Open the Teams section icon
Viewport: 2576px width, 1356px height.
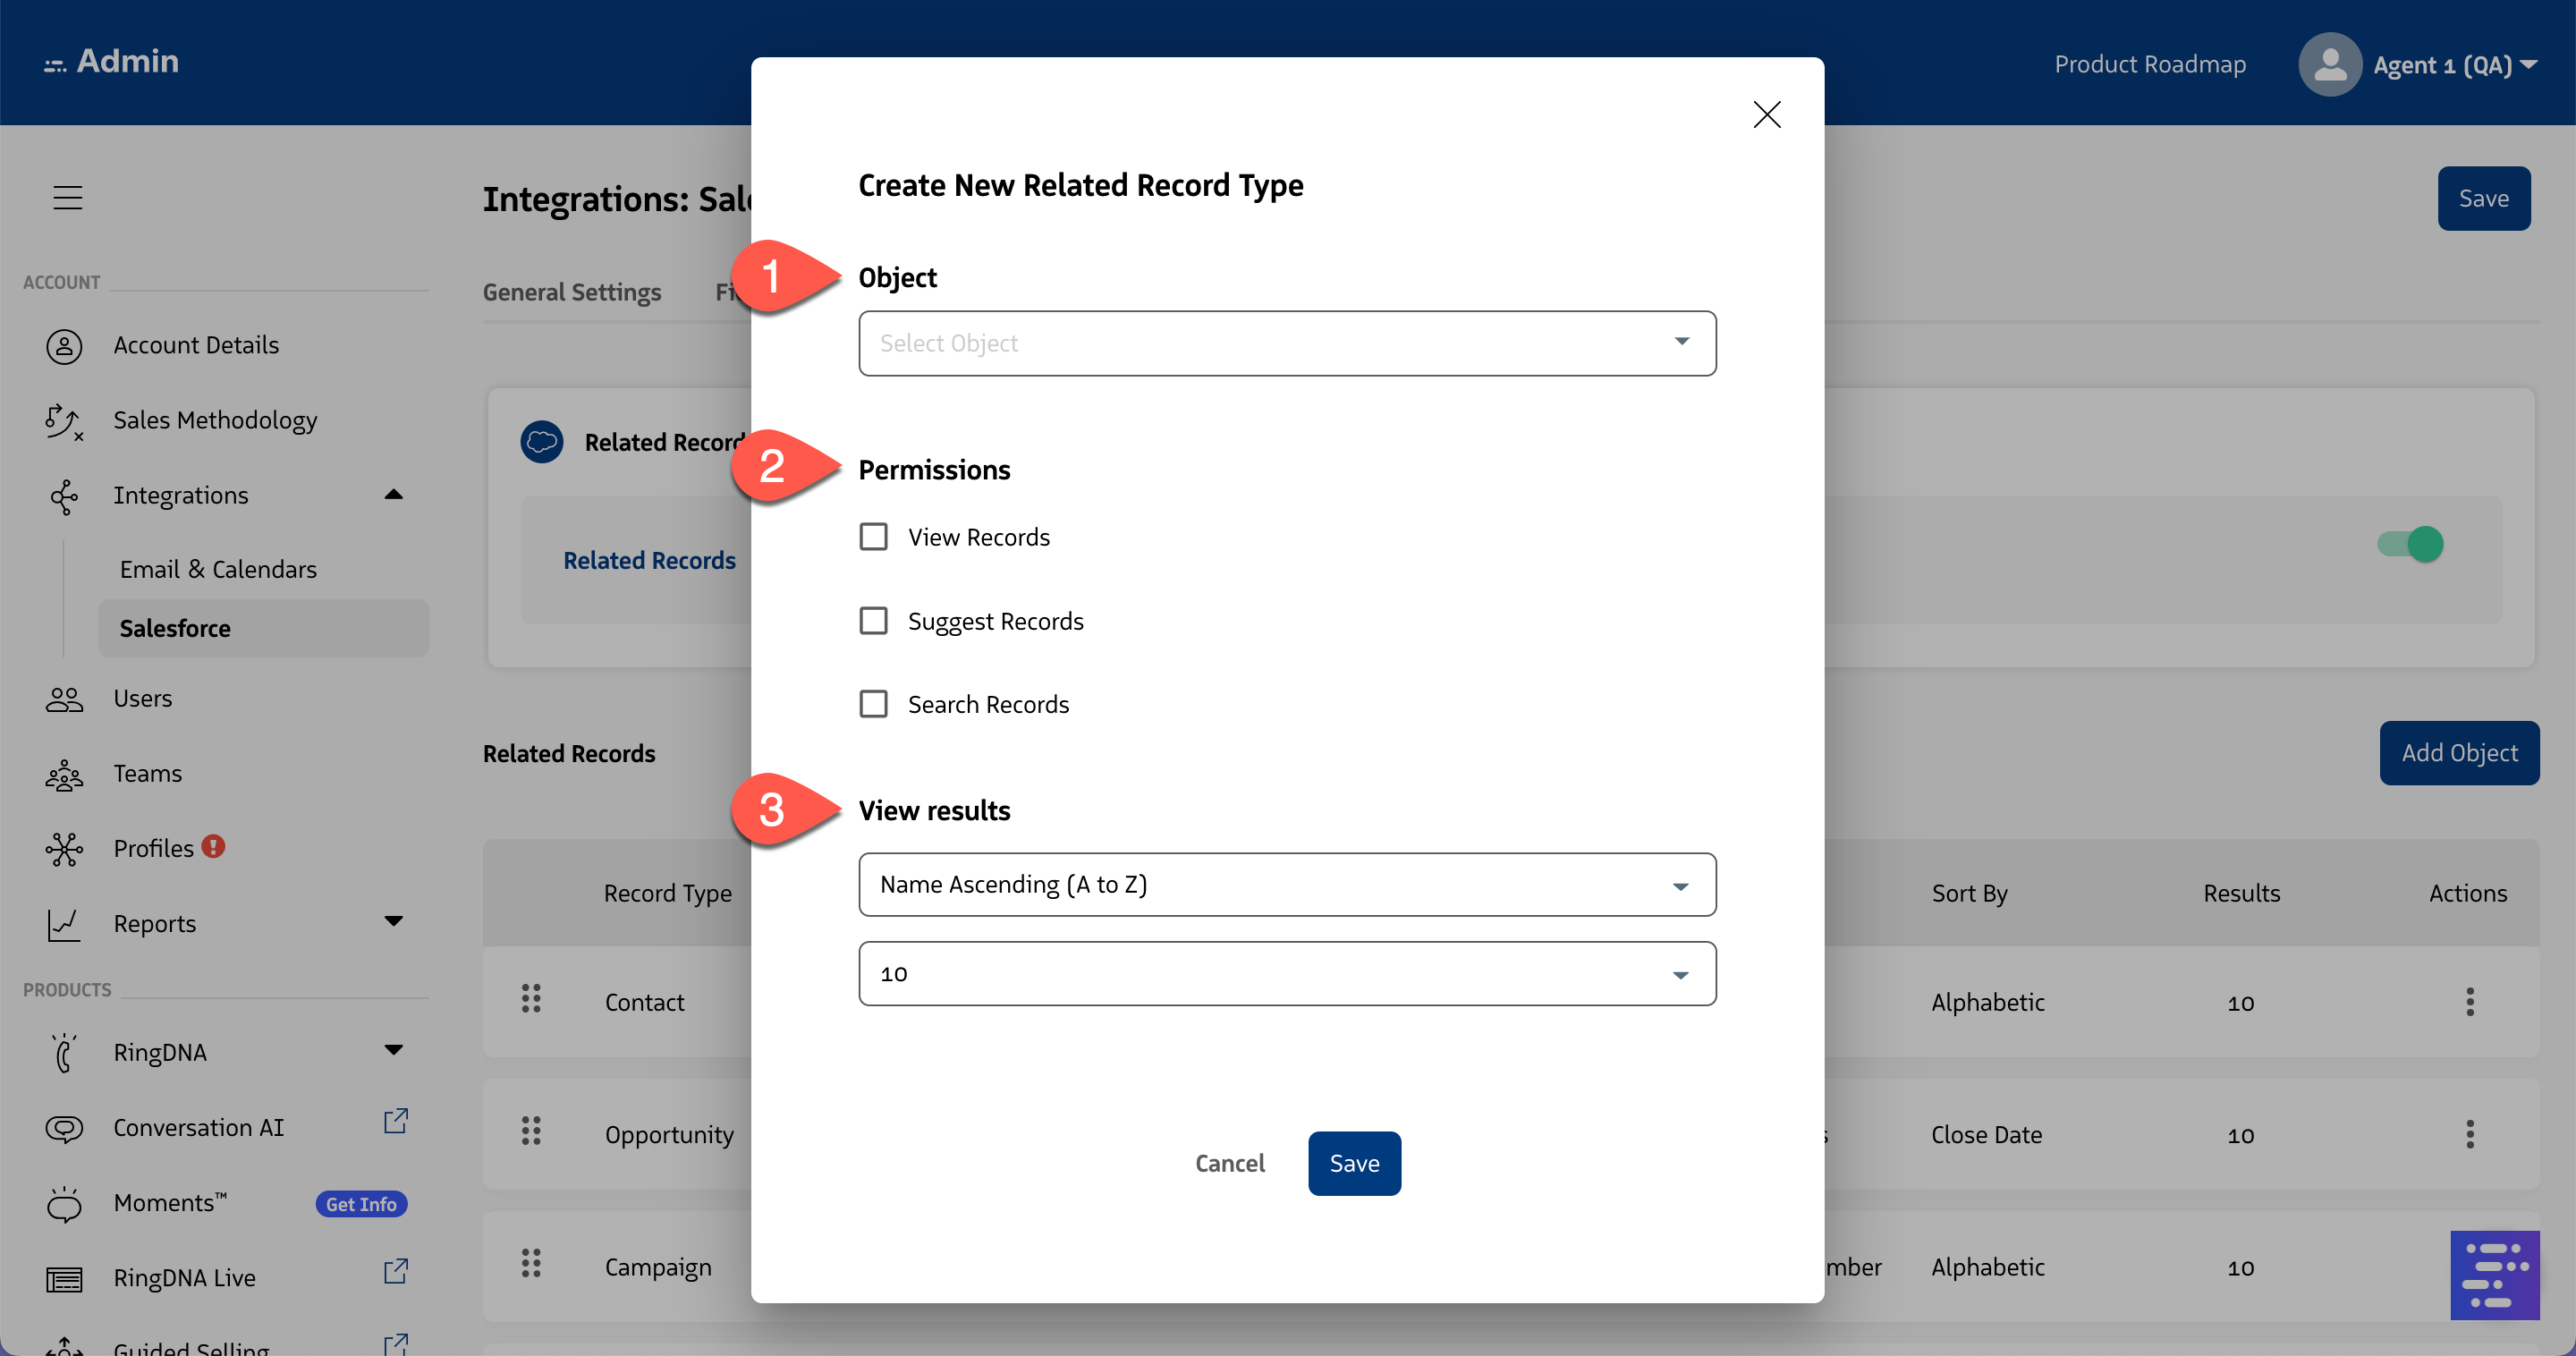pyautogui.click(x=64, y=774)
